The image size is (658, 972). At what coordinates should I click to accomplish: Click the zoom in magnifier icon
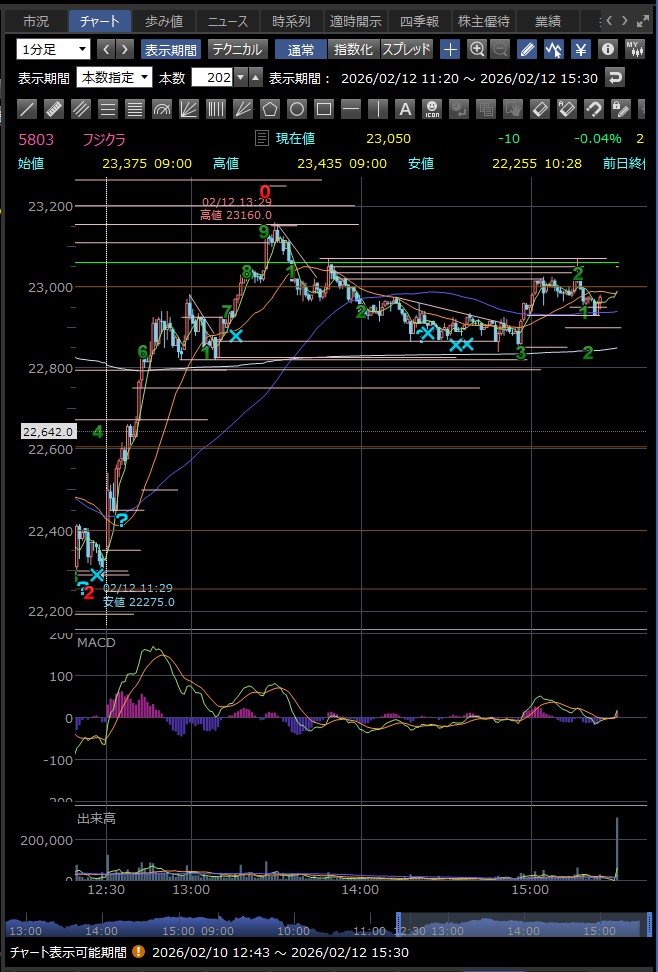point(477,49)
